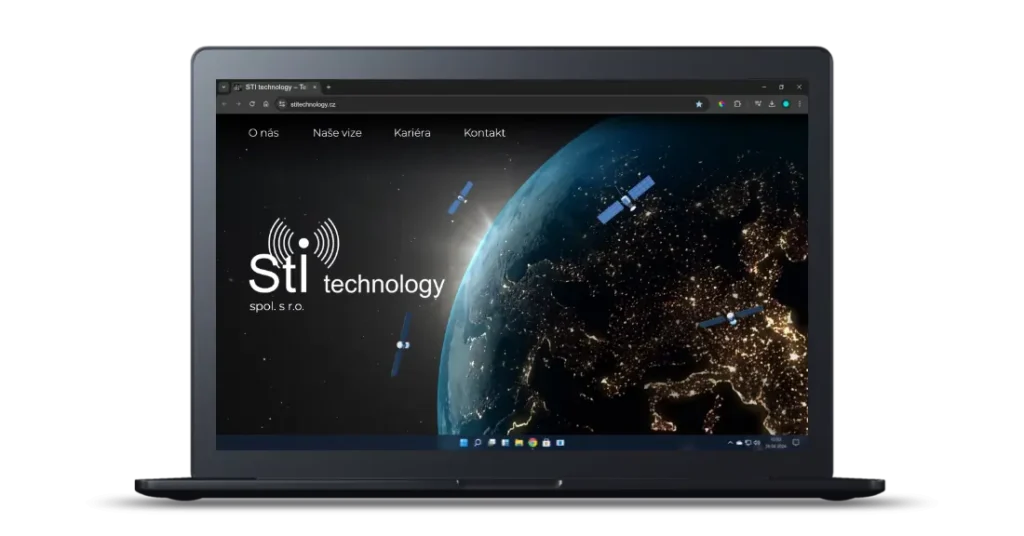
Task: Show hidden system tray icons
Action: [x=730, y=443]
